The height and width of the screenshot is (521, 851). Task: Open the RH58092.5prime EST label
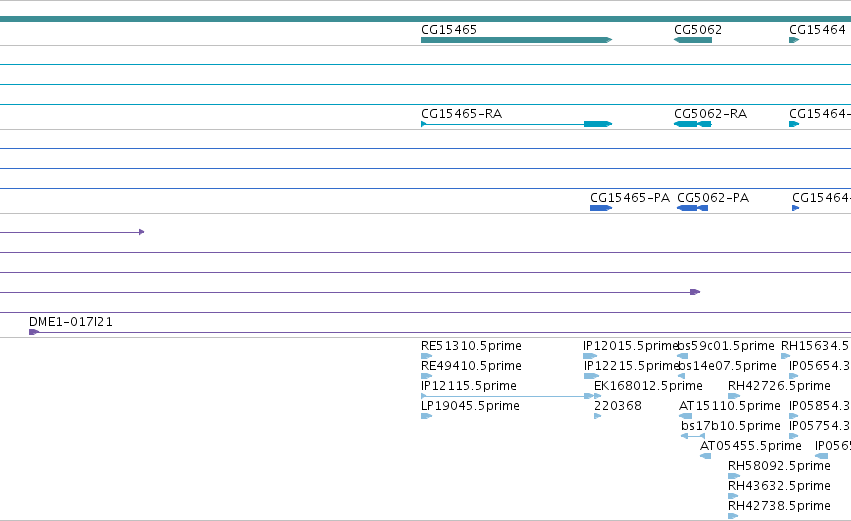pos(779,467)
